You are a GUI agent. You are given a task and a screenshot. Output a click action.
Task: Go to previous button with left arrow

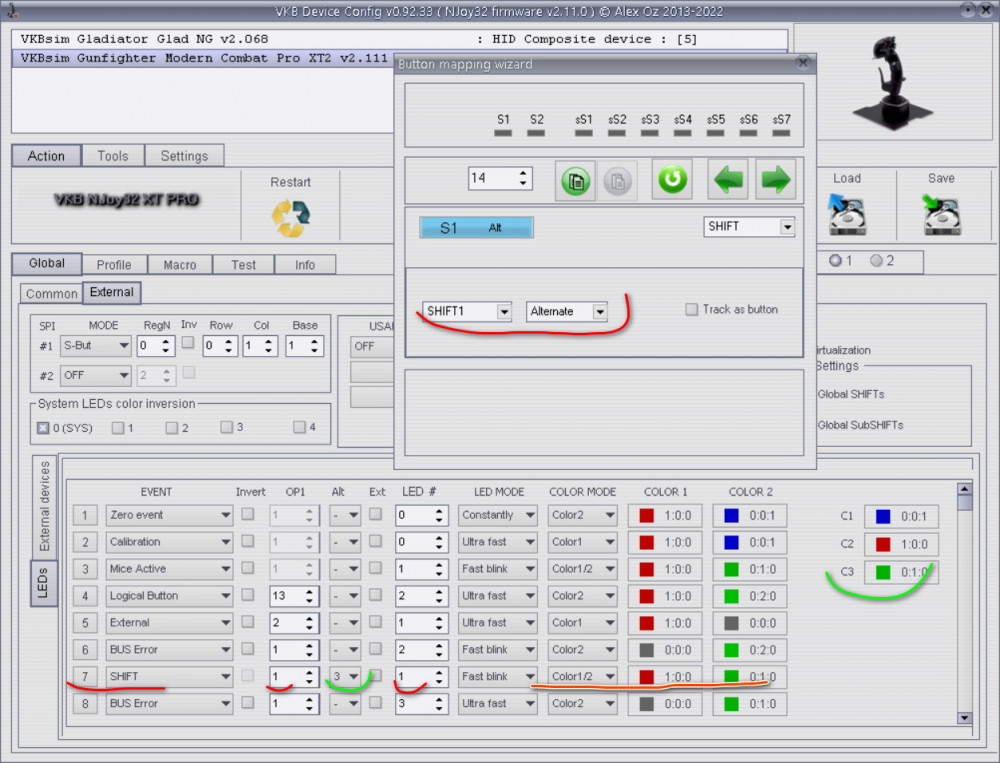[728, 180]
